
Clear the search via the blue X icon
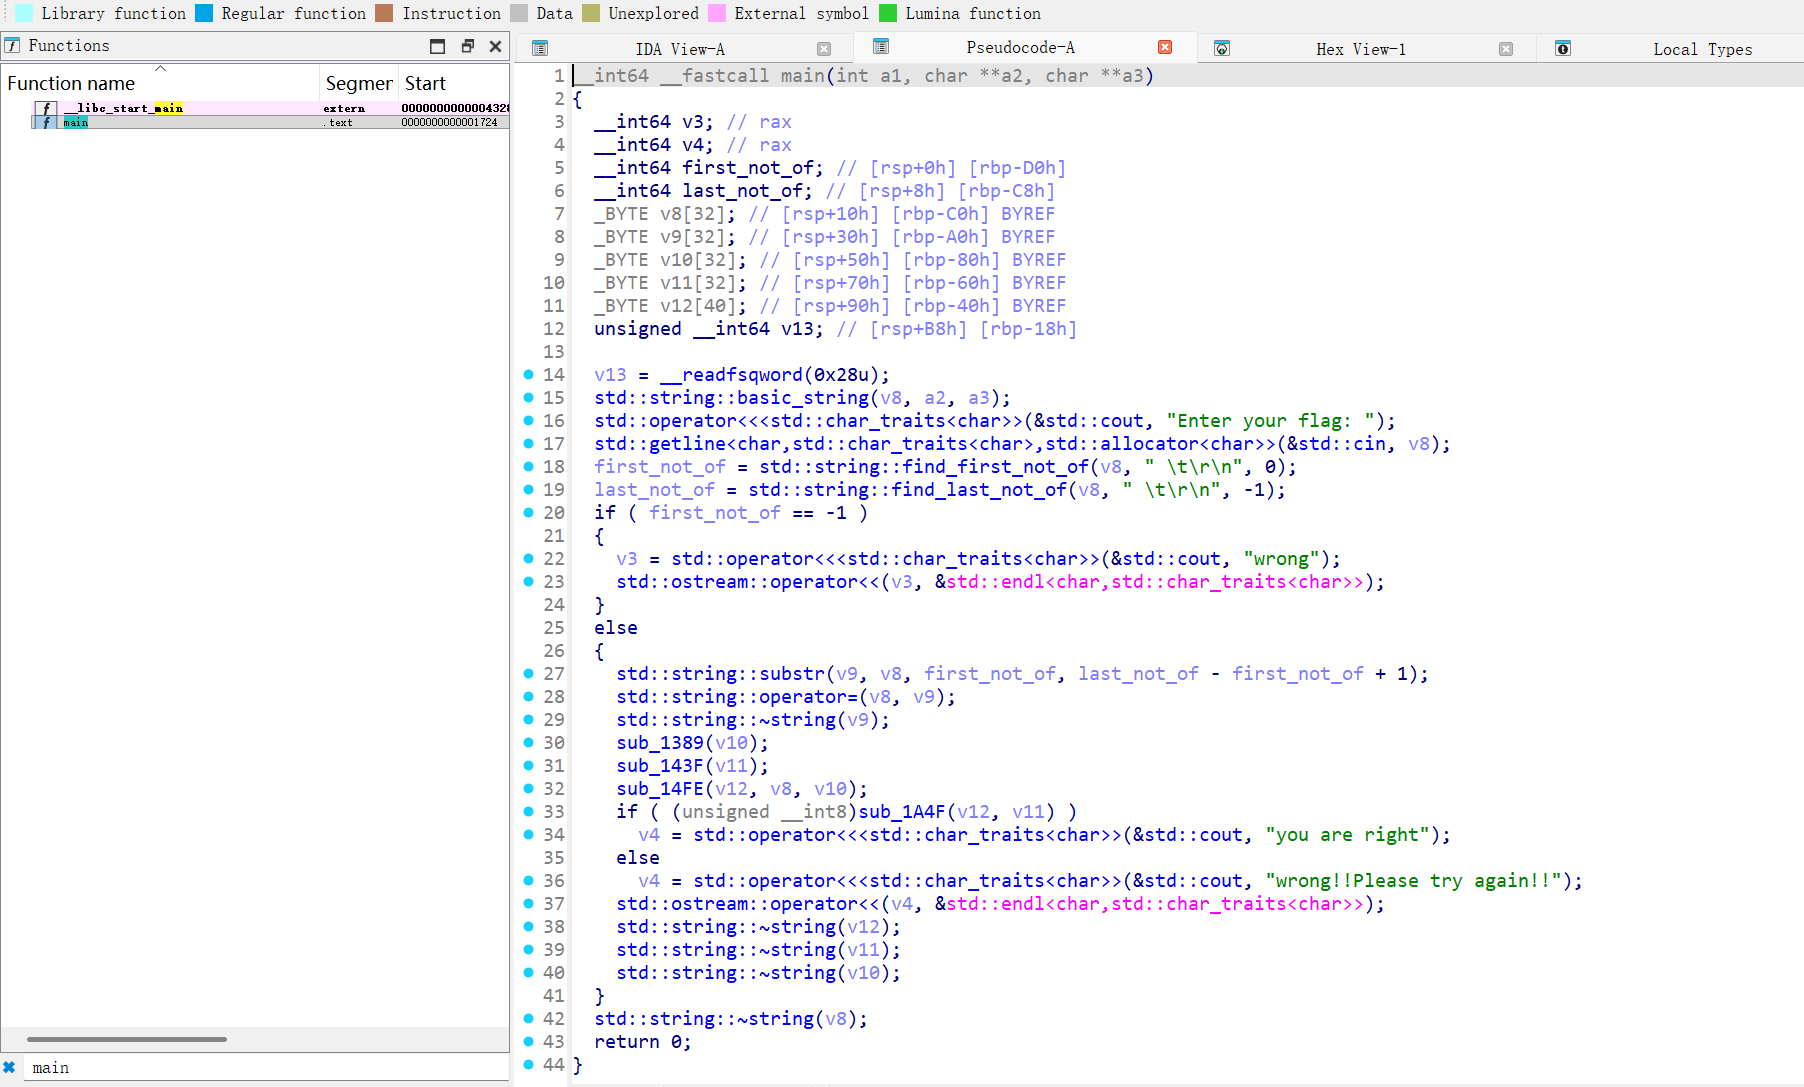(x=10, y=1067)
